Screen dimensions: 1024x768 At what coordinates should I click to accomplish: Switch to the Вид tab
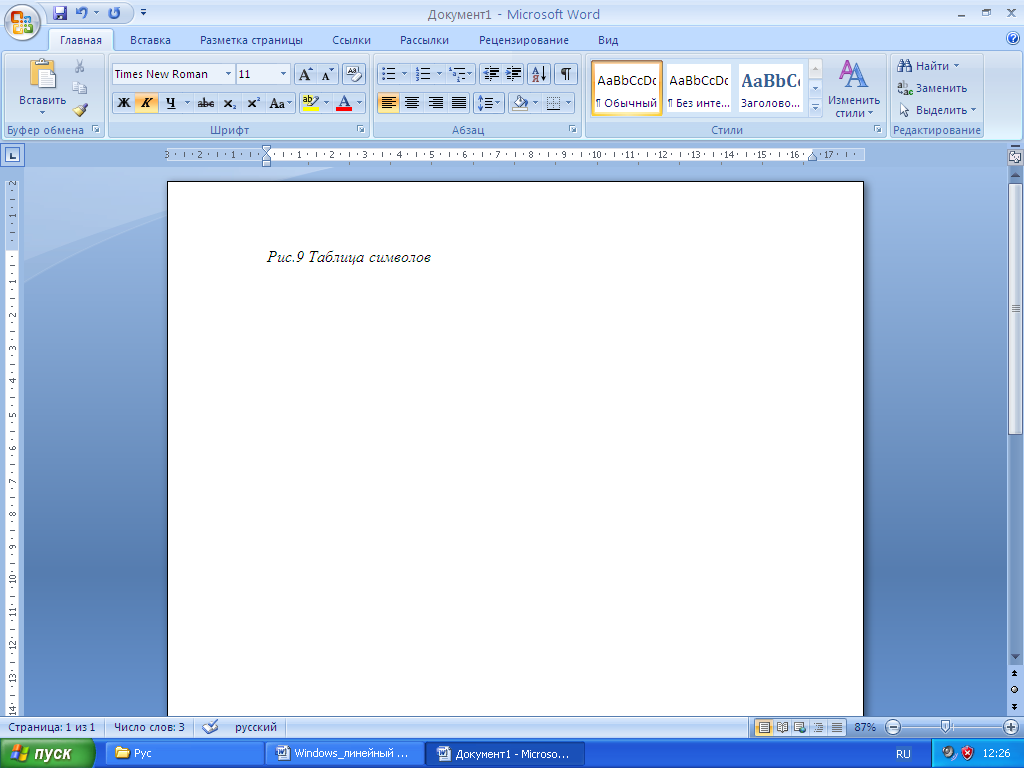(x=608, y=40)
